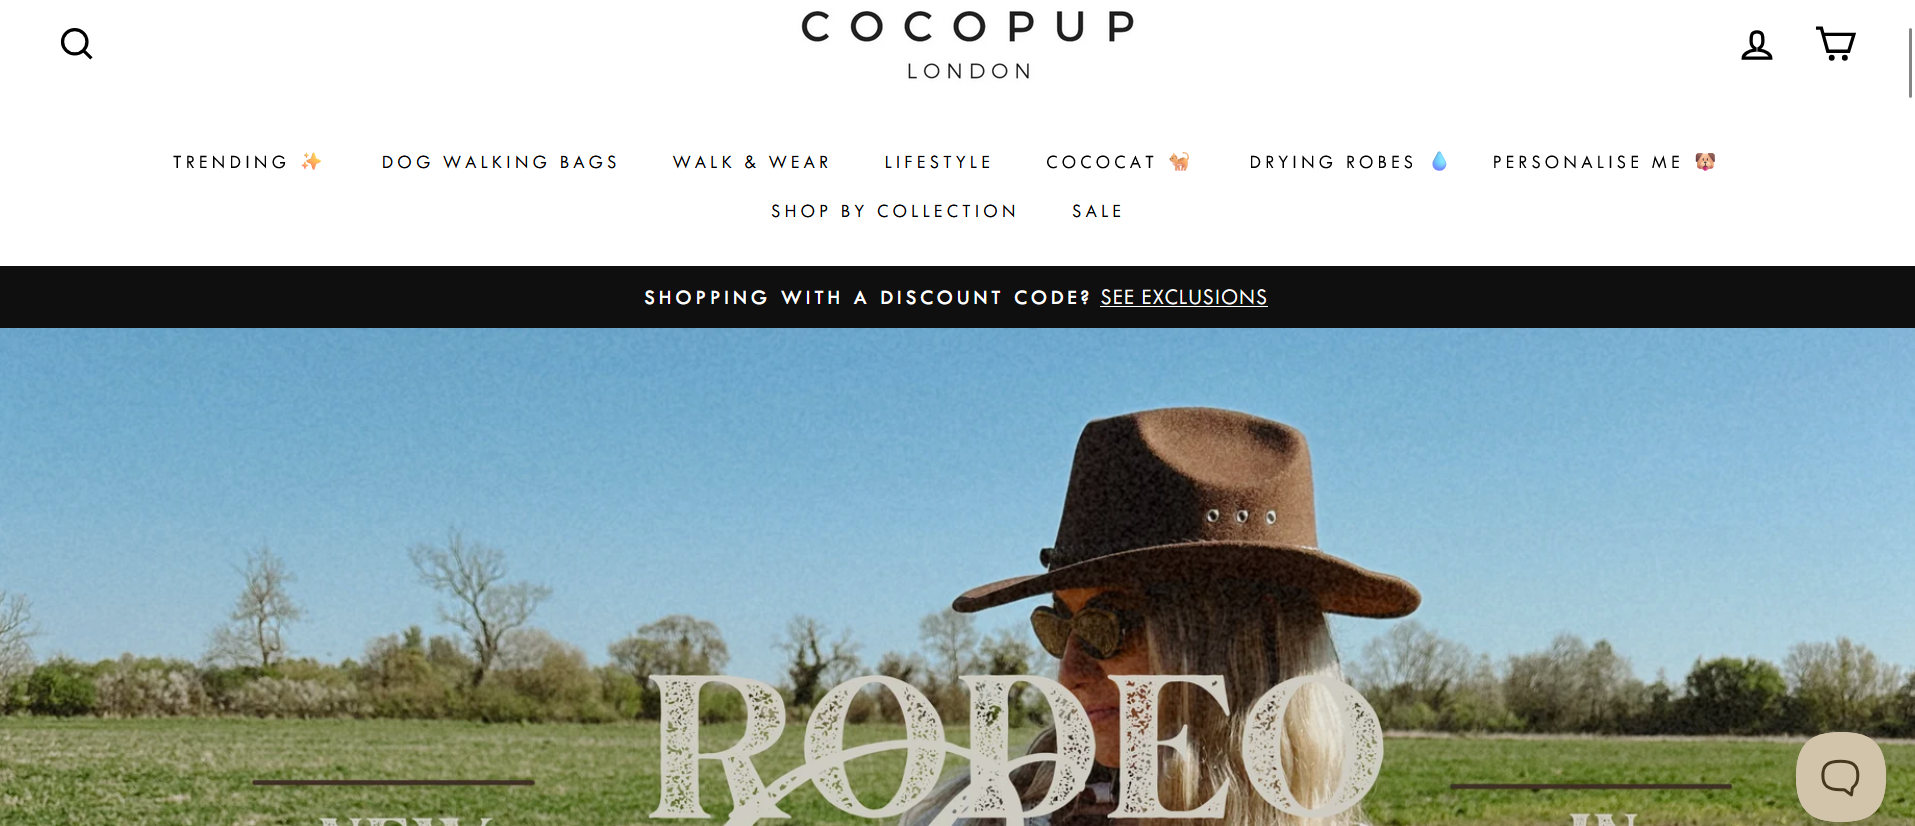Viewport: 1915px width, 826px height.
Task: Open the Dog Walking Bags menu
Action: (500, 162)
